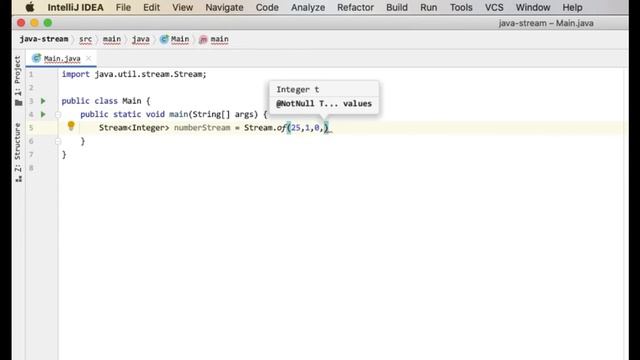640x360 pixels.
Task: Open the Project tool window
Action: 18,81
